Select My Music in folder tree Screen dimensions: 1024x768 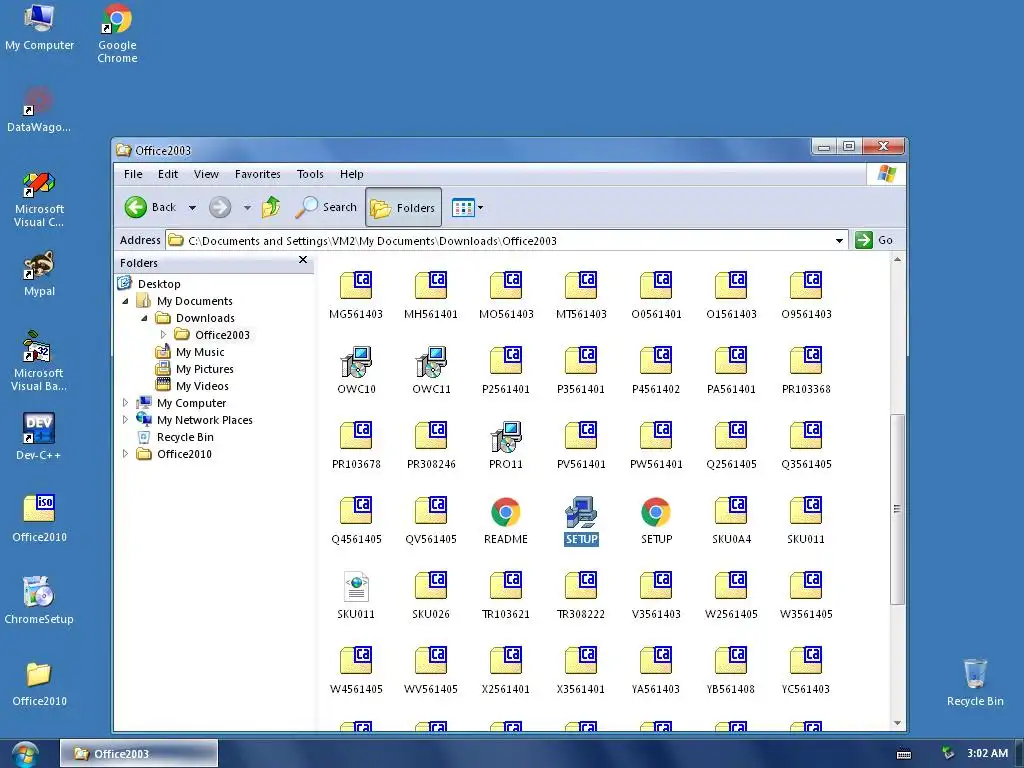pyautogui.click(x=200, y=352)
